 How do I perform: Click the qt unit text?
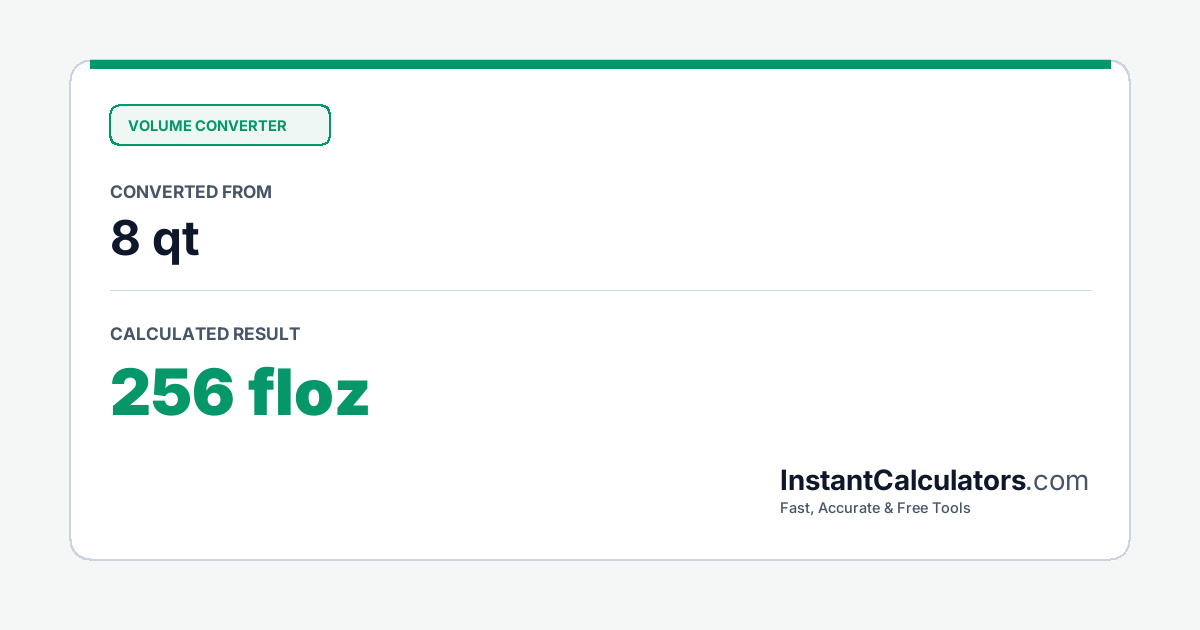click(176, 242)
